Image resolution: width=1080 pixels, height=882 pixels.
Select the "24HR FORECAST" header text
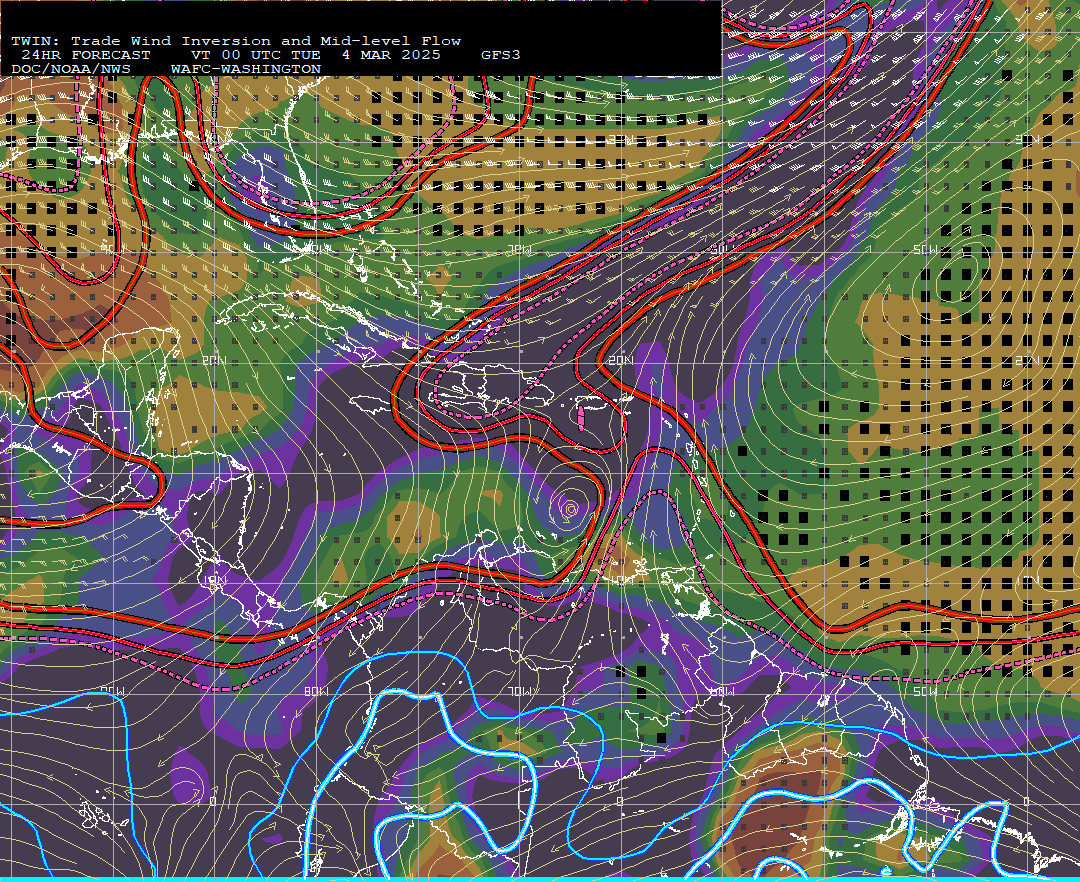click(85, 55)
